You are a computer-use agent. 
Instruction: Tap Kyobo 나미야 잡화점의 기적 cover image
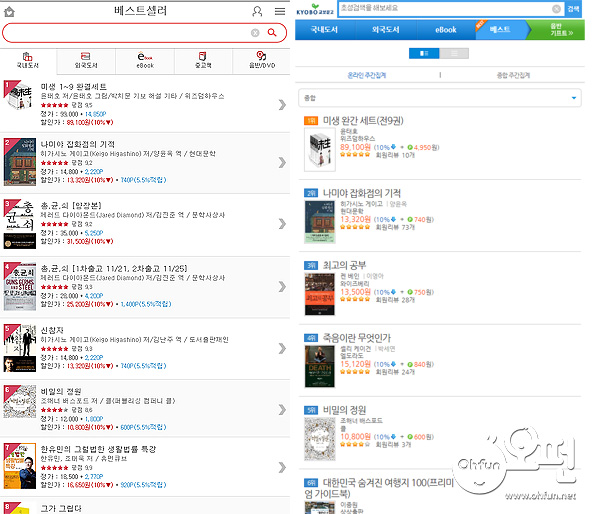click(x=320, y=222)
